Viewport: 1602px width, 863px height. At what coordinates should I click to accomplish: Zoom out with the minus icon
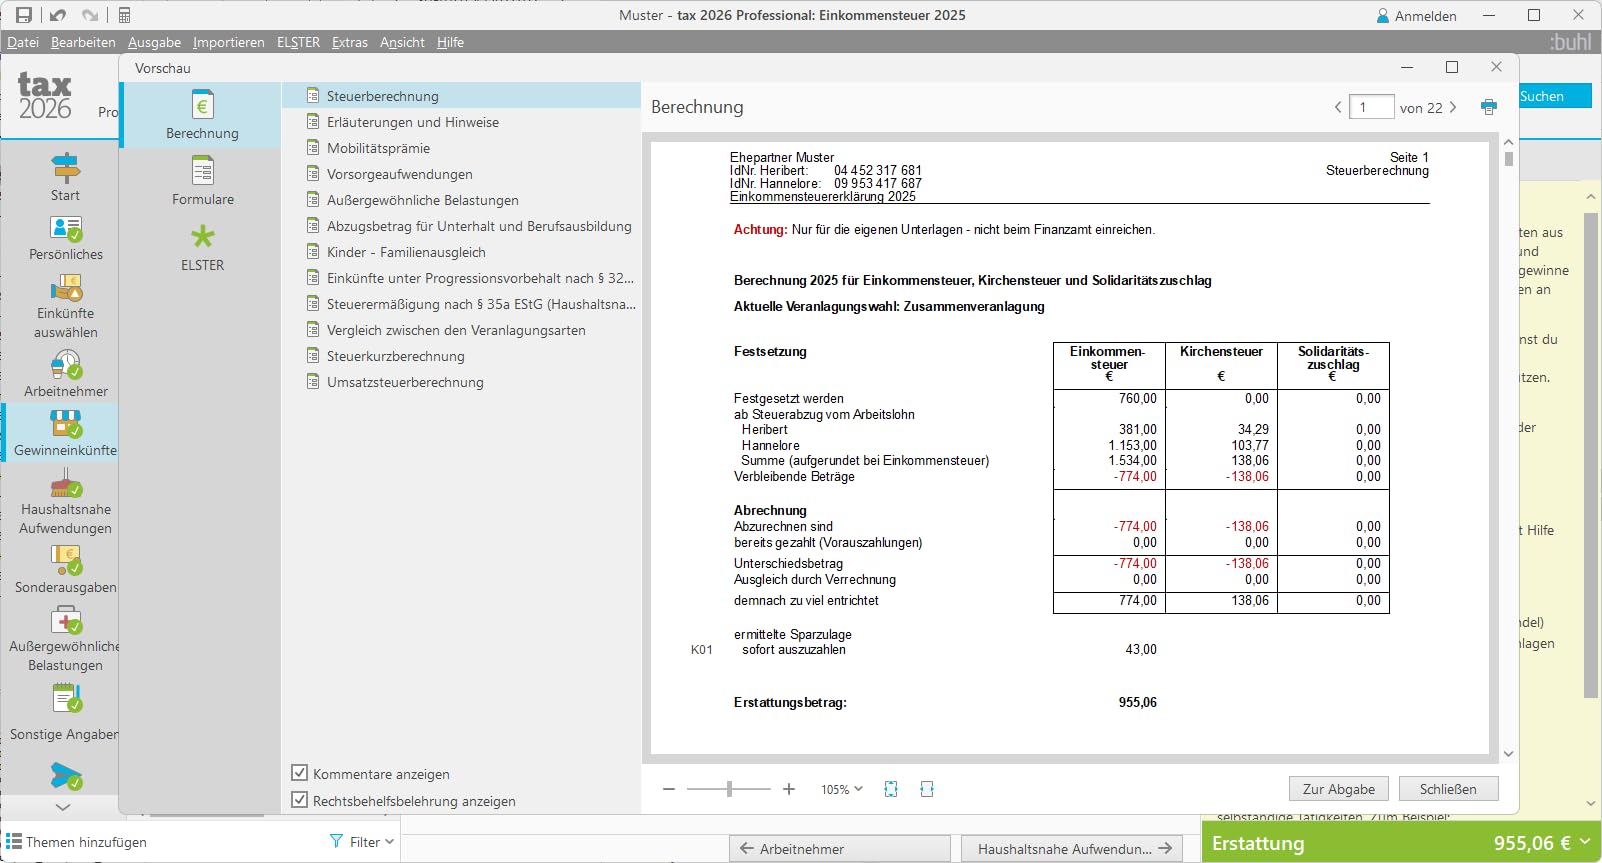[x=668, y=789]
